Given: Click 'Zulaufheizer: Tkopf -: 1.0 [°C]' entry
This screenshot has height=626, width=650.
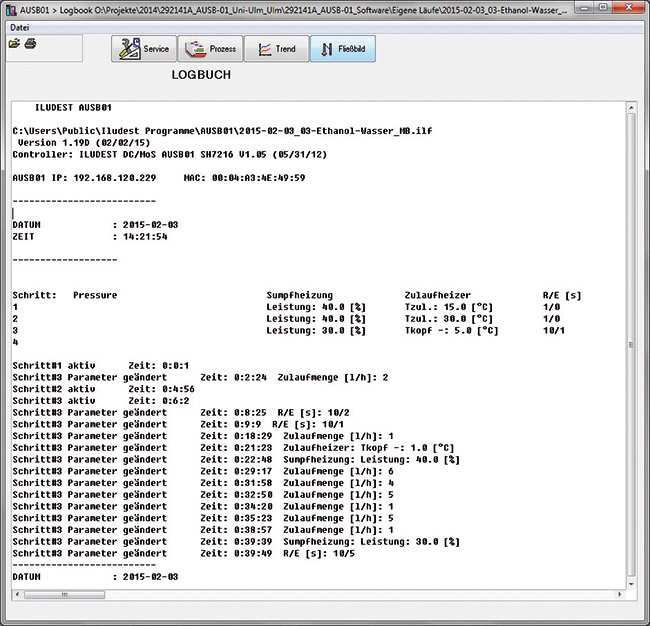Looking at the screenshot, I should (x=369, y=448).
